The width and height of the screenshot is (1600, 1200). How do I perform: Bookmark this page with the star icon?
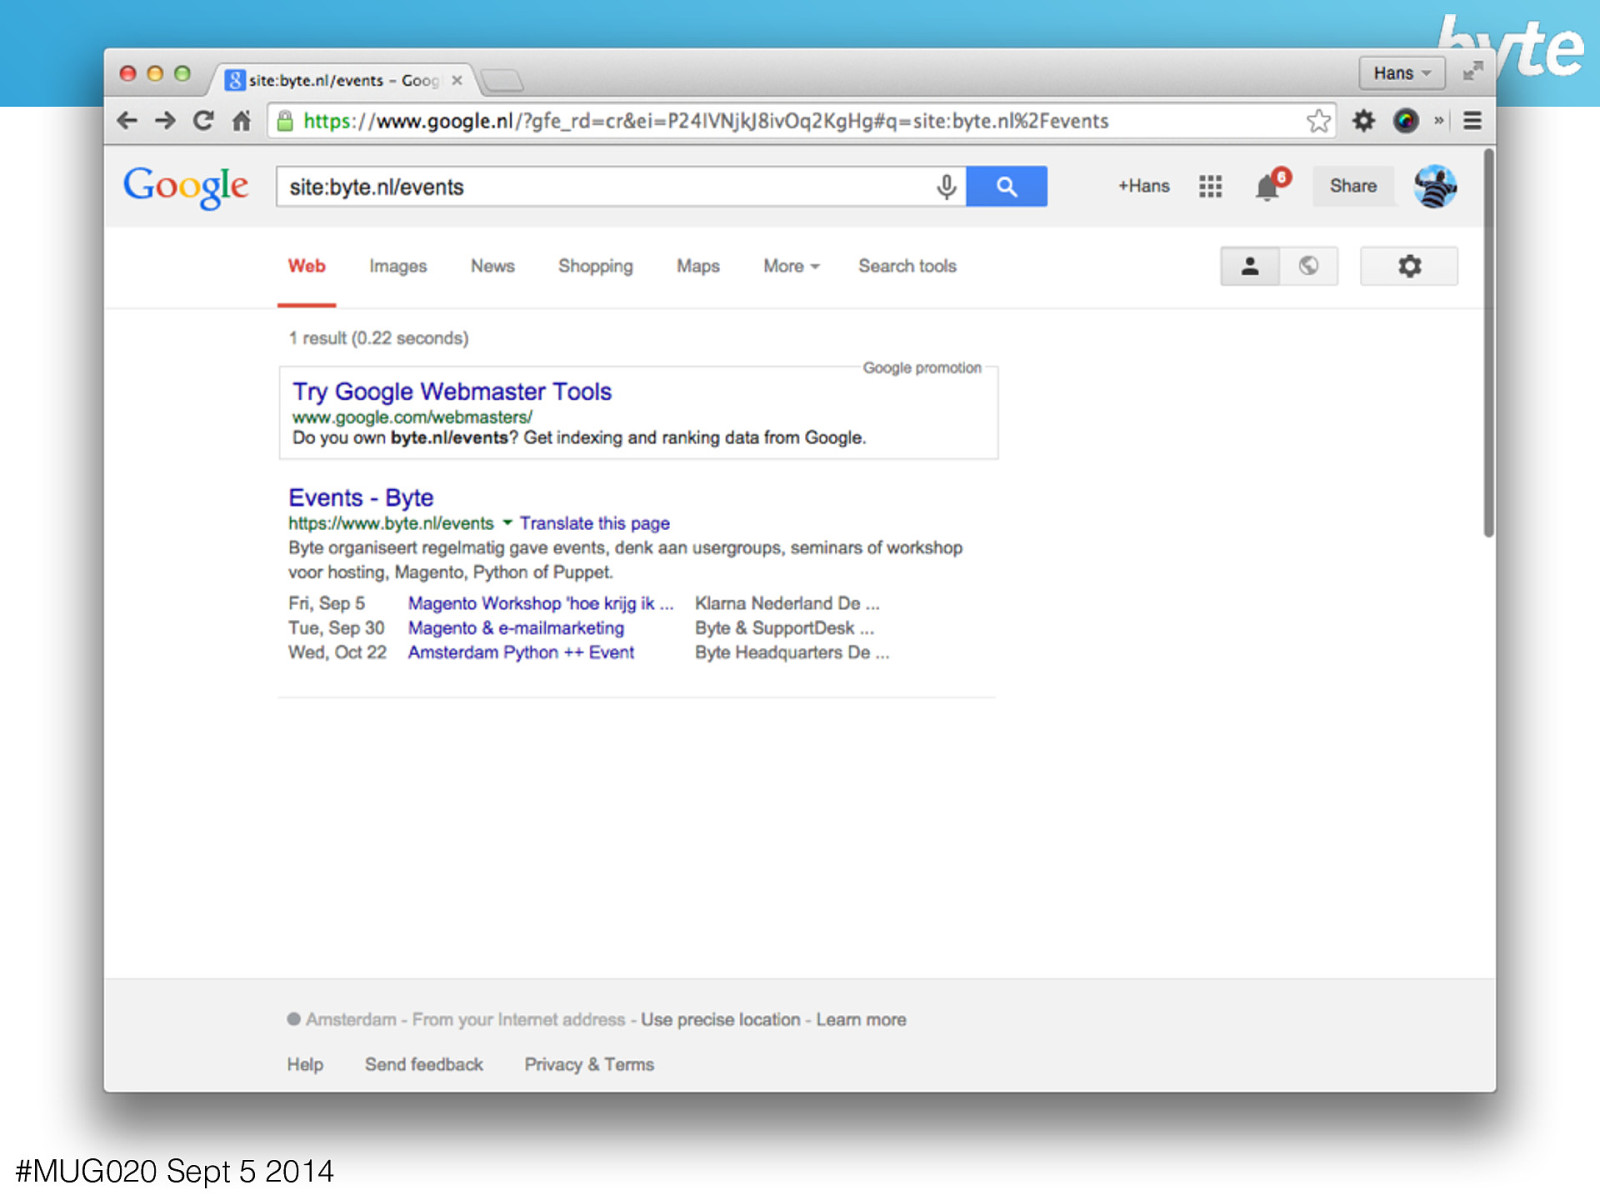pos(1319,121)
